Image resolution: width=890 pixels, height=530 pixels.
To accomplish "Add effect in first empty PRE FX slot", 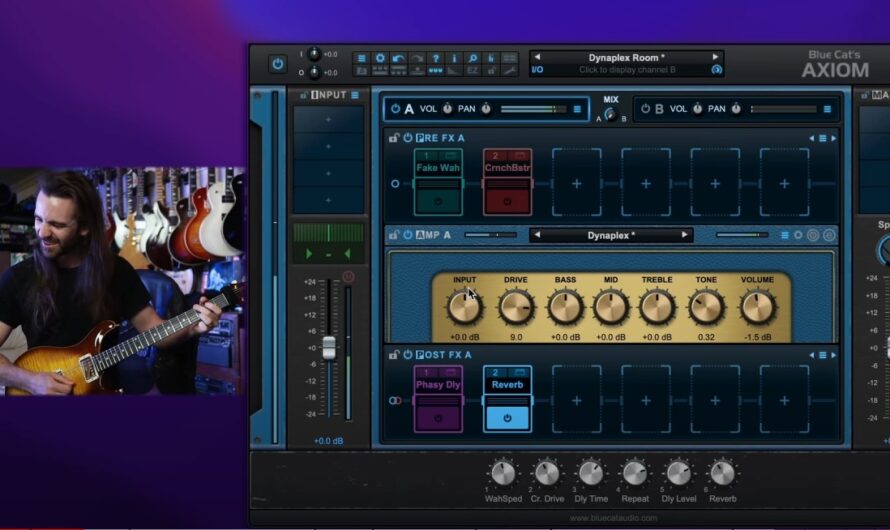I will coord(577,183).
